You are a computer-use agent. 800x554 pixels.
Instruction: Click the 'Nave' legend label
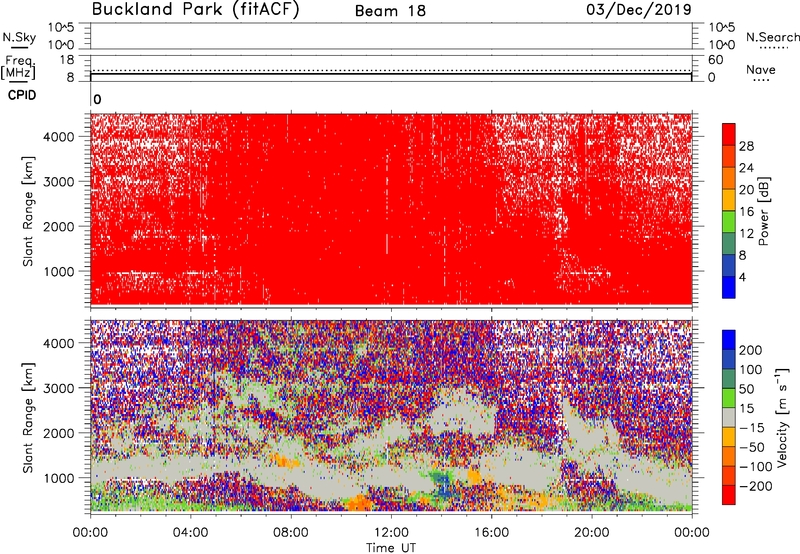pyautogui.click(x=761, y=69)
